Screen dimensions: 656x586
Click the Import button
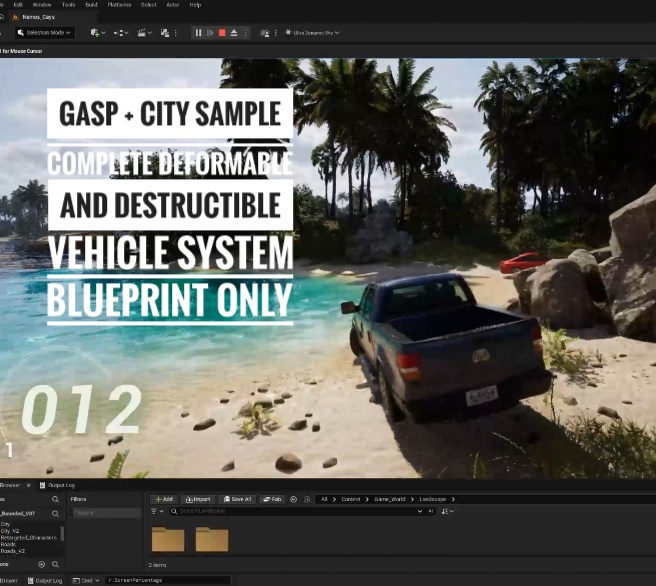coord(198,499)
